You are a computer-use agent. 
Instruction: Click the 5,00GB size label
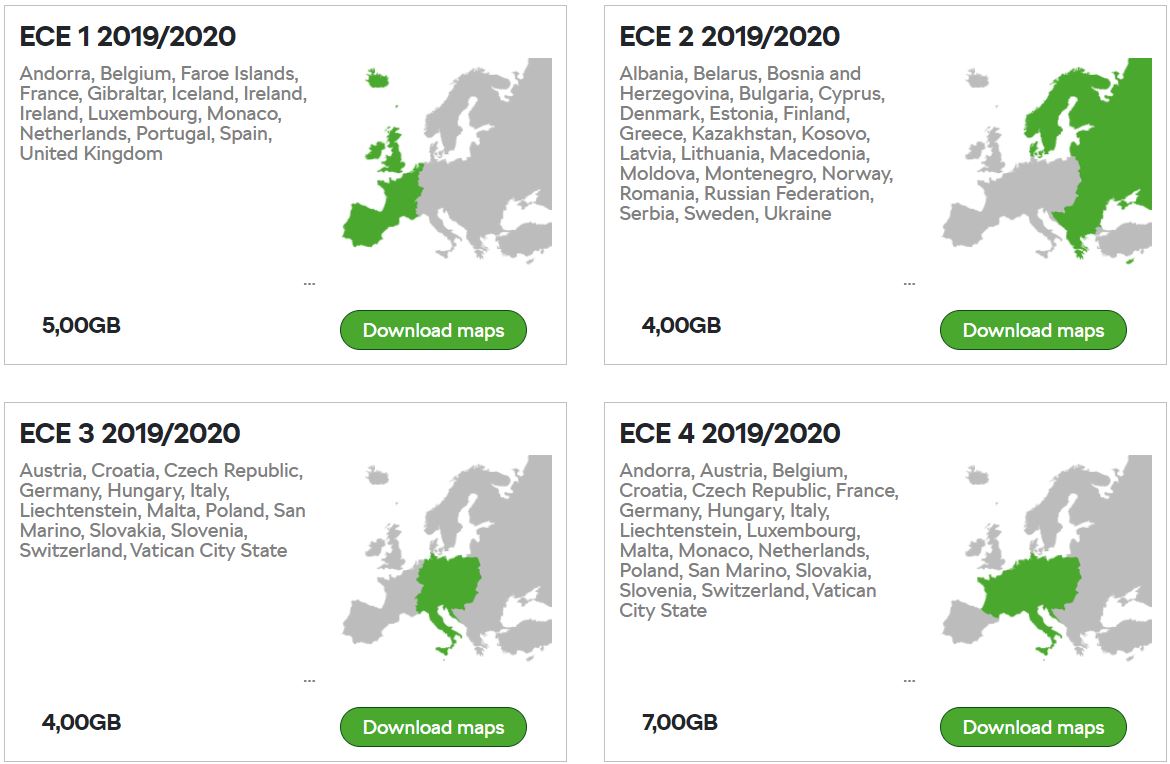(x=81, y=326)
